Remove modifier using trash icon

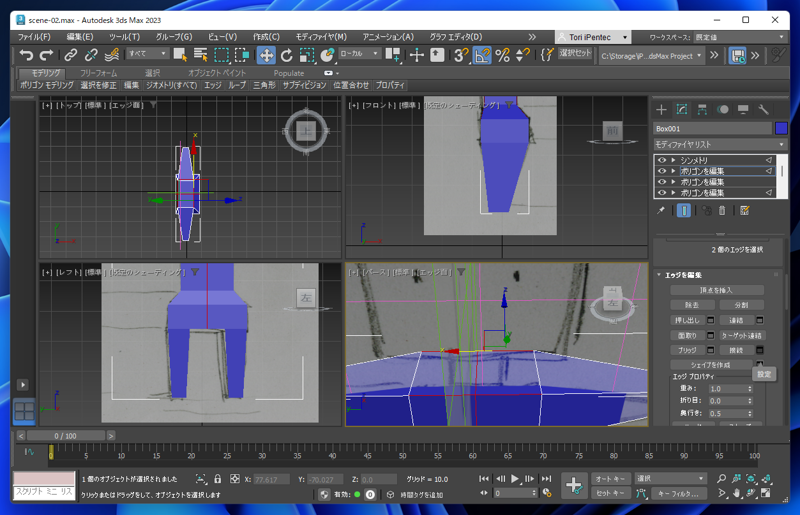click(722, 210)
